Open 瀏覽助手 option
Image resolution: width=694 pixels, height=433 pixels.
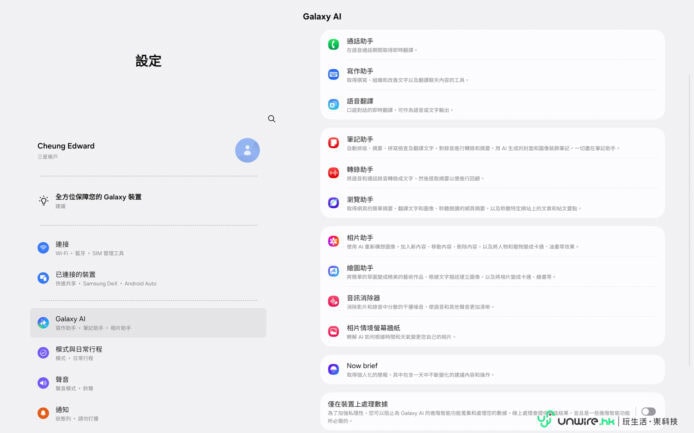(493, 203)
